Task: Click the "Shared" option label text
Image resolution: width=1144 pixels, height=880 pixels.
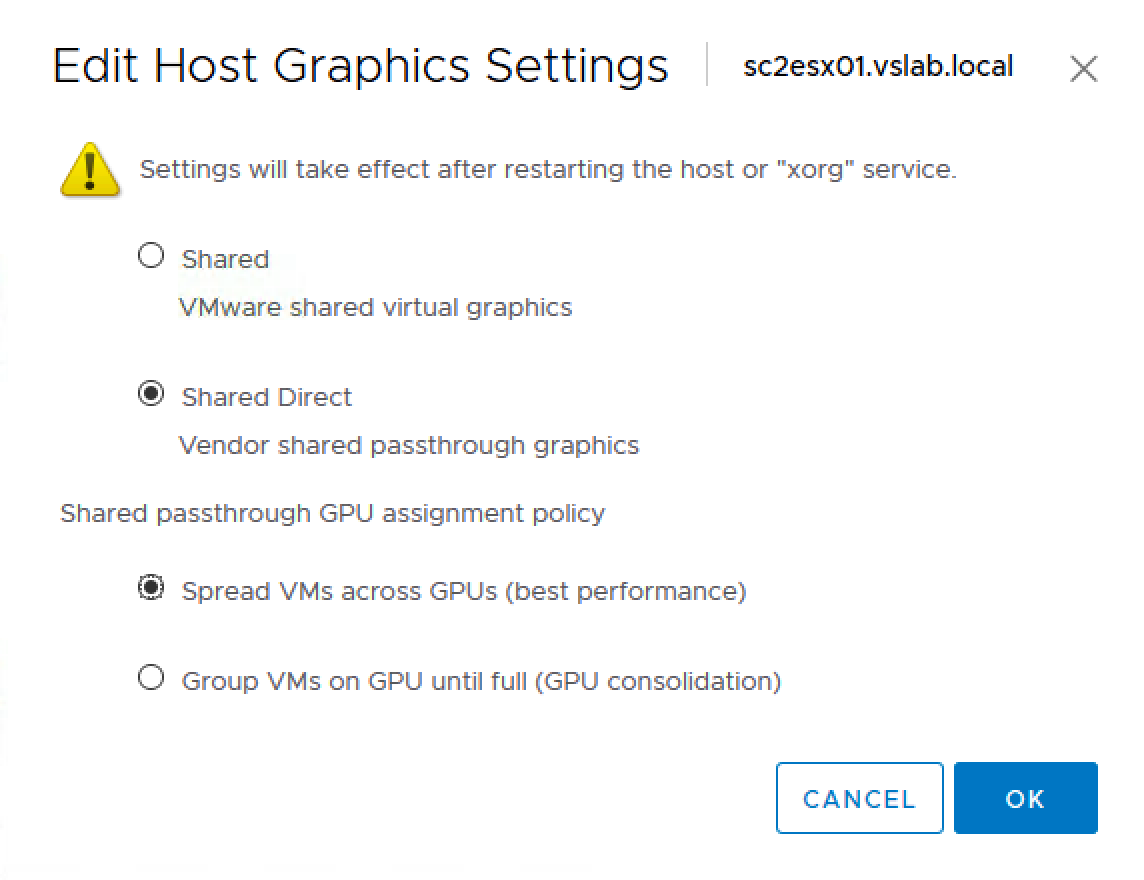Action: click(225, 259)
